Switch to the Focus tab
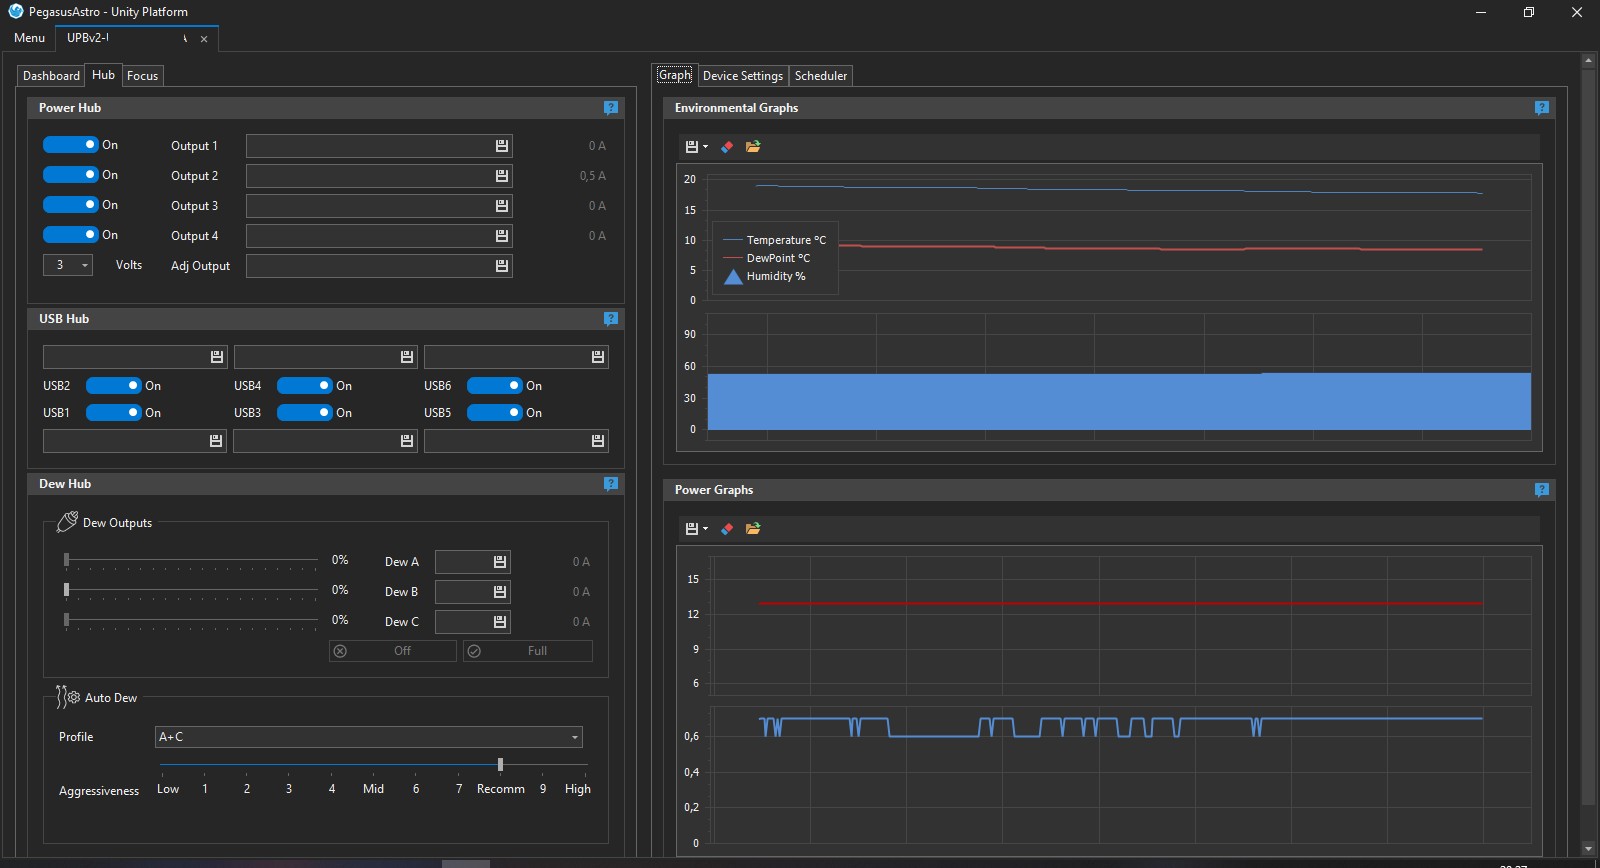The image size is (1600, 868). click(142, 76)
